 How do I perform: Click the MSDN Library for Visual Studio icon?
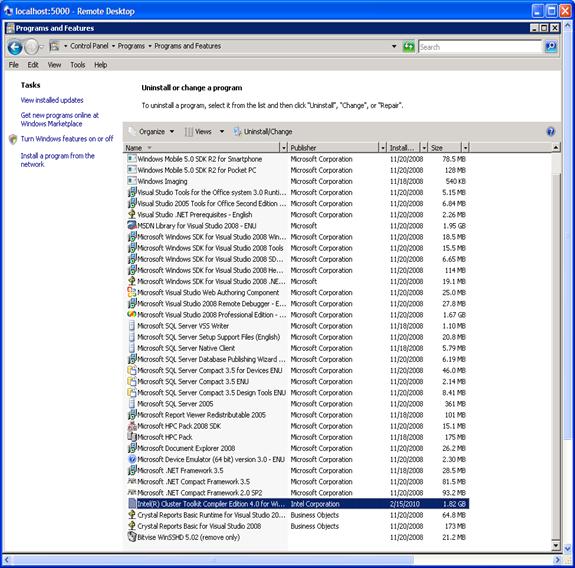[132, 225]
